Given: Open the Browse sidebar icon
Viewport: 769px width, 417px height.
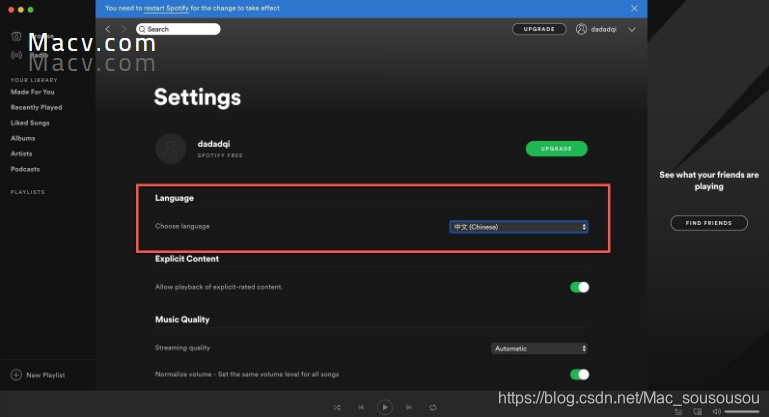Looking at the screenshot, I should 16,36.
